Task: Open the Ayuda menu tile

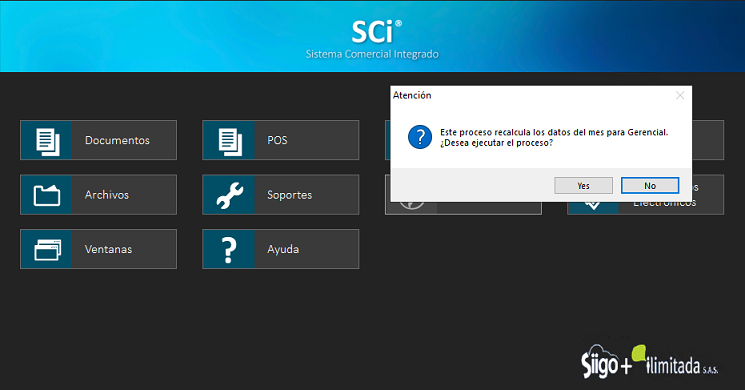Action: 281,249
